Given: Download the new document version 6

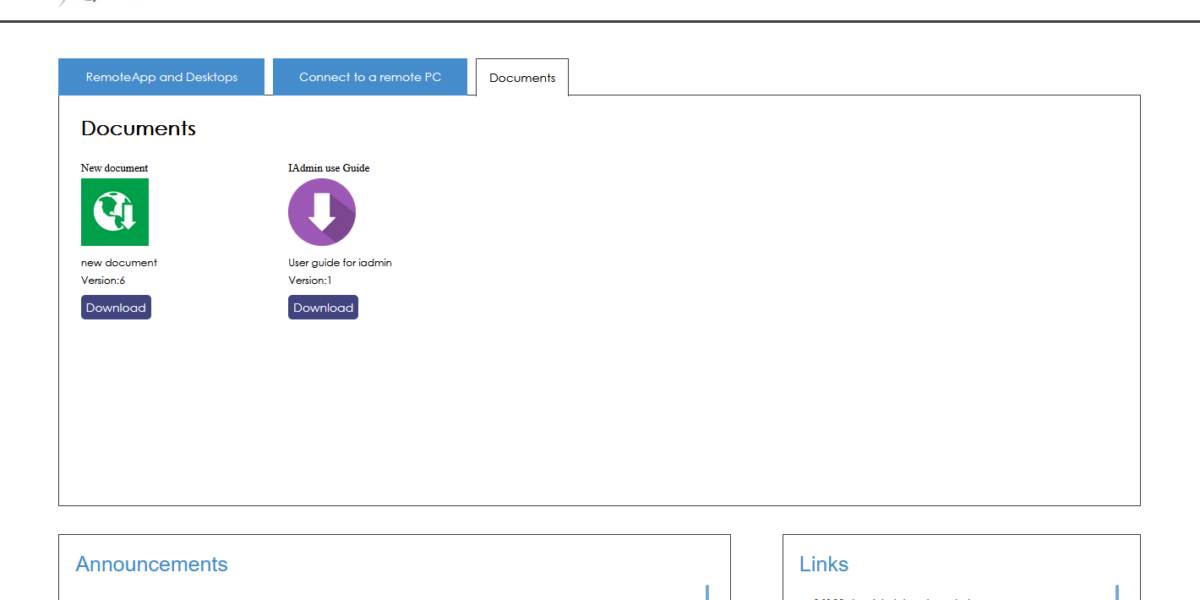Looking at the screenshot, I should pyautogui.click(x=116, y=308).
